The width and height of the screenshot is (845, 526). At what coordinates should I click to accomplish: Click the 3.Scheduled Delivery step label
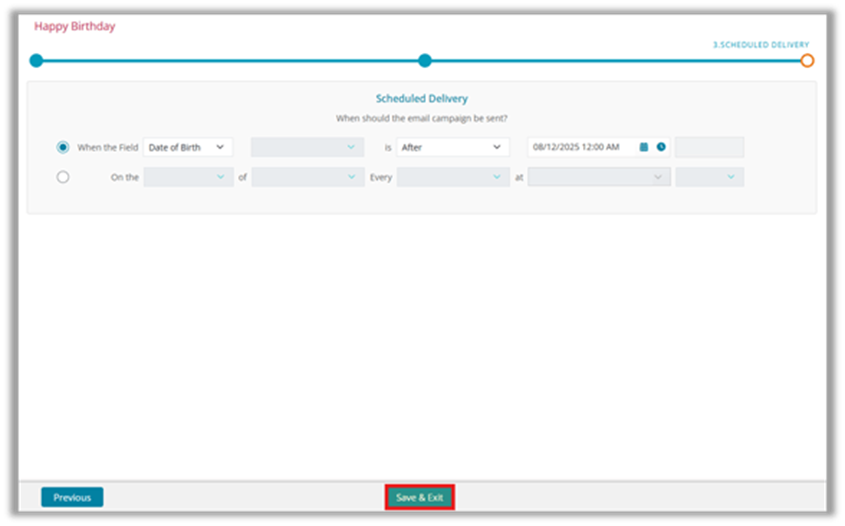tap(760, 45)
